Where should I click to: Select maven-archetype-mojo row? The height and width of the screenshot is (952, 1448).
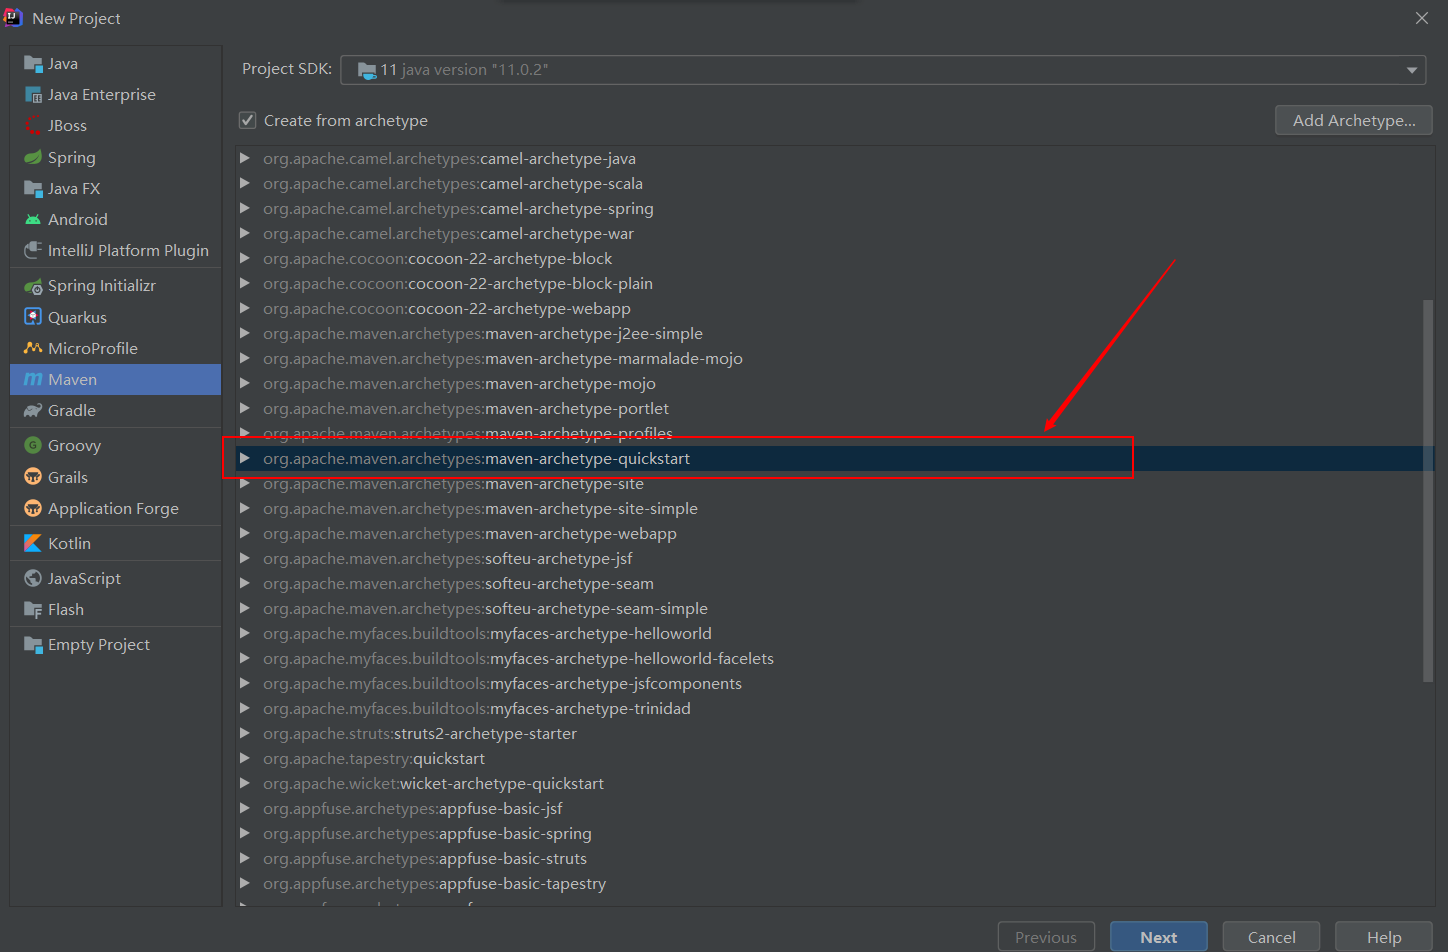click(835, 384)
